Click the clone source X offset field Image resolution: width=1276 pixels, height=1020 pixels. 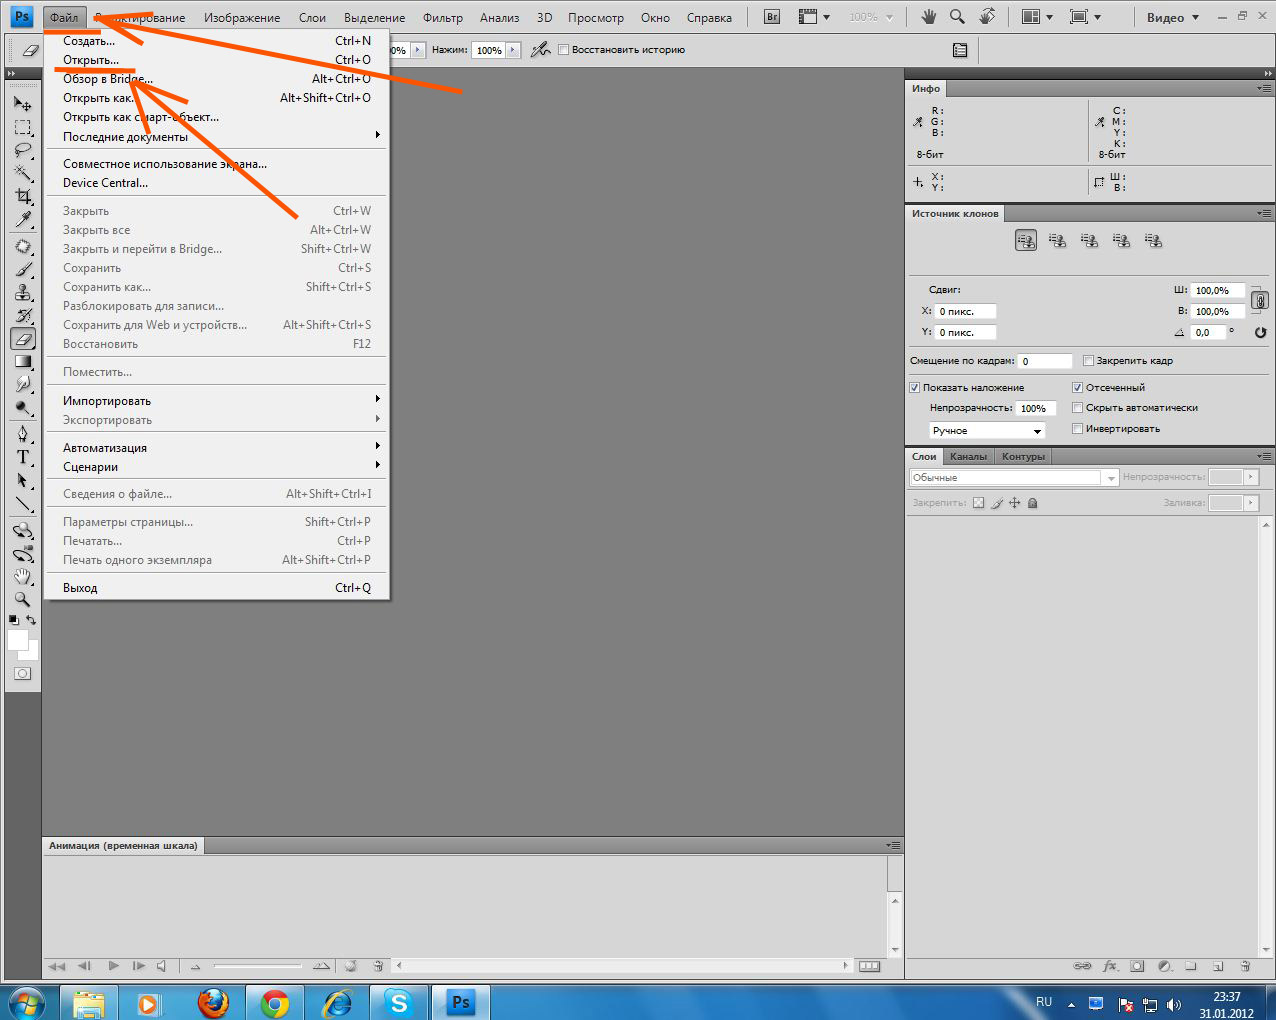tap(966, 311)
